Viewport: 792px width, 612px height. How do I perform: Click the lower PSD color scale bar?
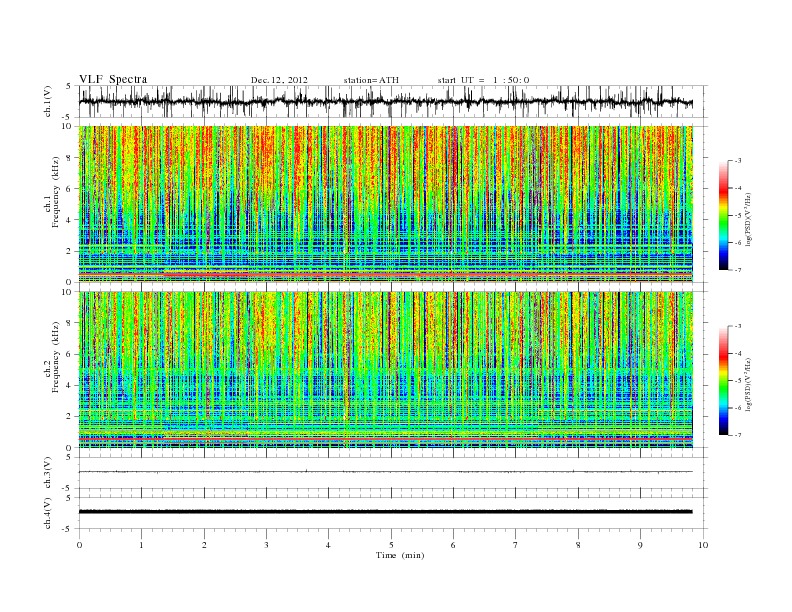[723, 381]
